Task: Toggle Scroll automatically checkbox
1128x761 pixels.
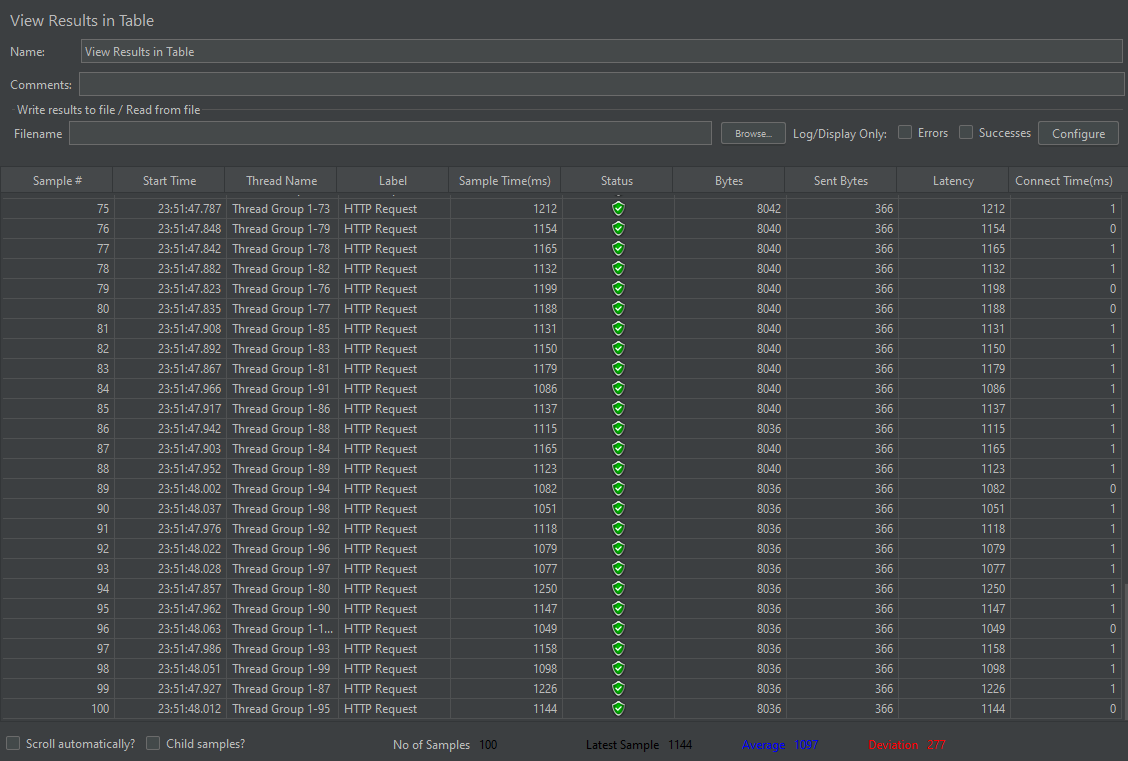Action: 13,743
